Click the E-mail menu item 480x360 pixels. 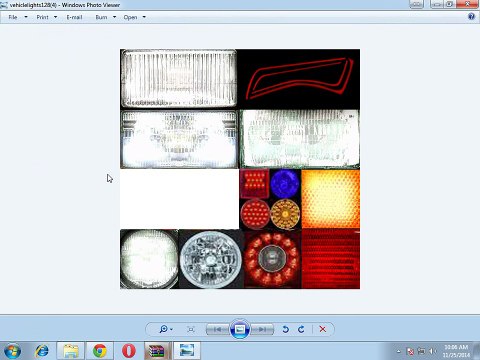tap(74, 17)
